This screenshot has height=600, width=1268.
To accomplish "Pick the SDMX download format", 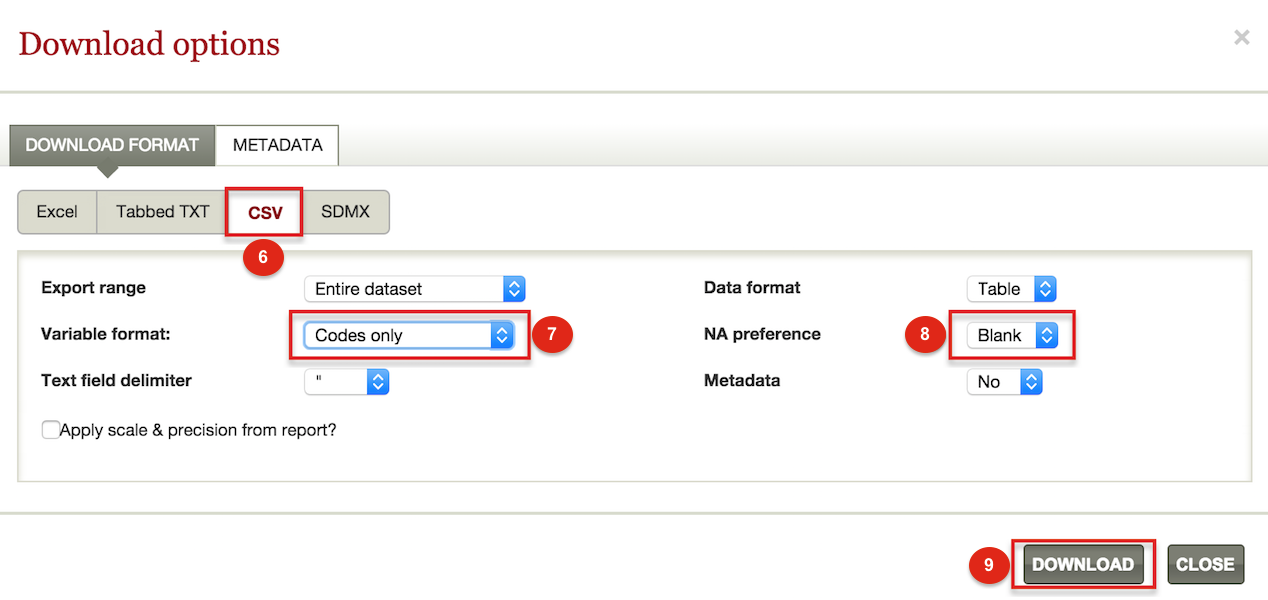I will (x=345, y=212).
